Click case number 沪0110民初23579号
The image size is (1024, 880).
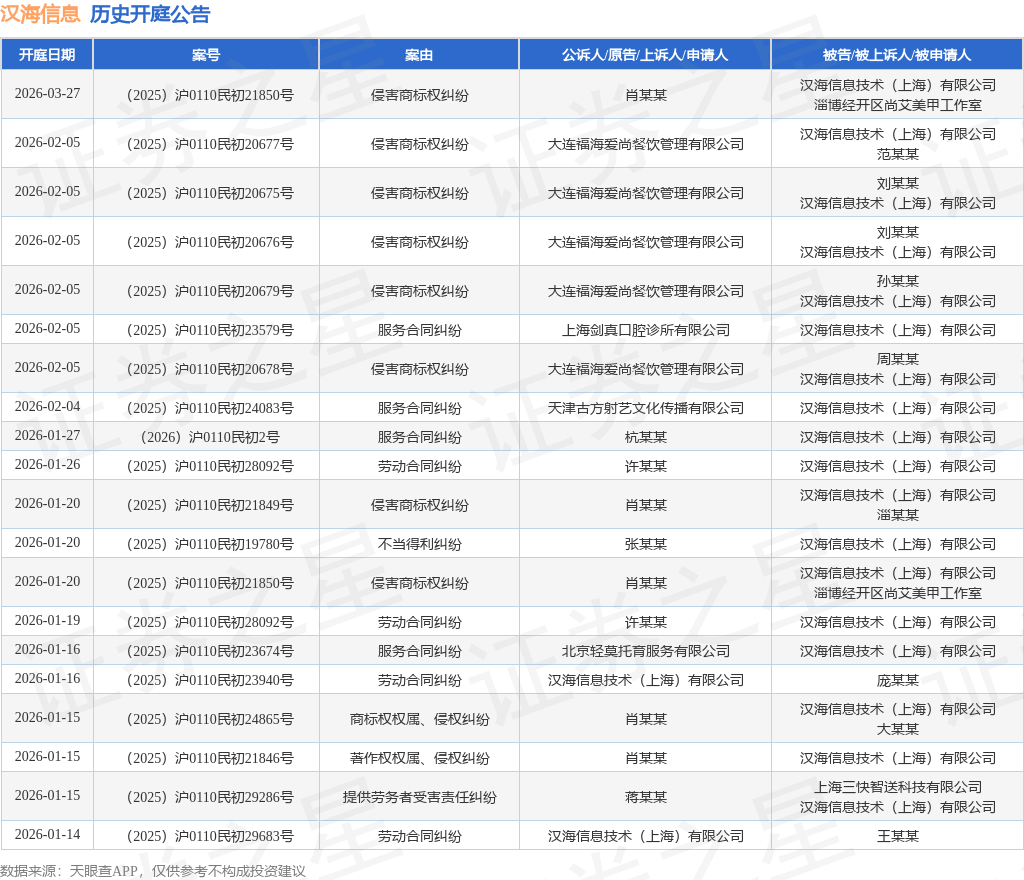coord(209,330)
